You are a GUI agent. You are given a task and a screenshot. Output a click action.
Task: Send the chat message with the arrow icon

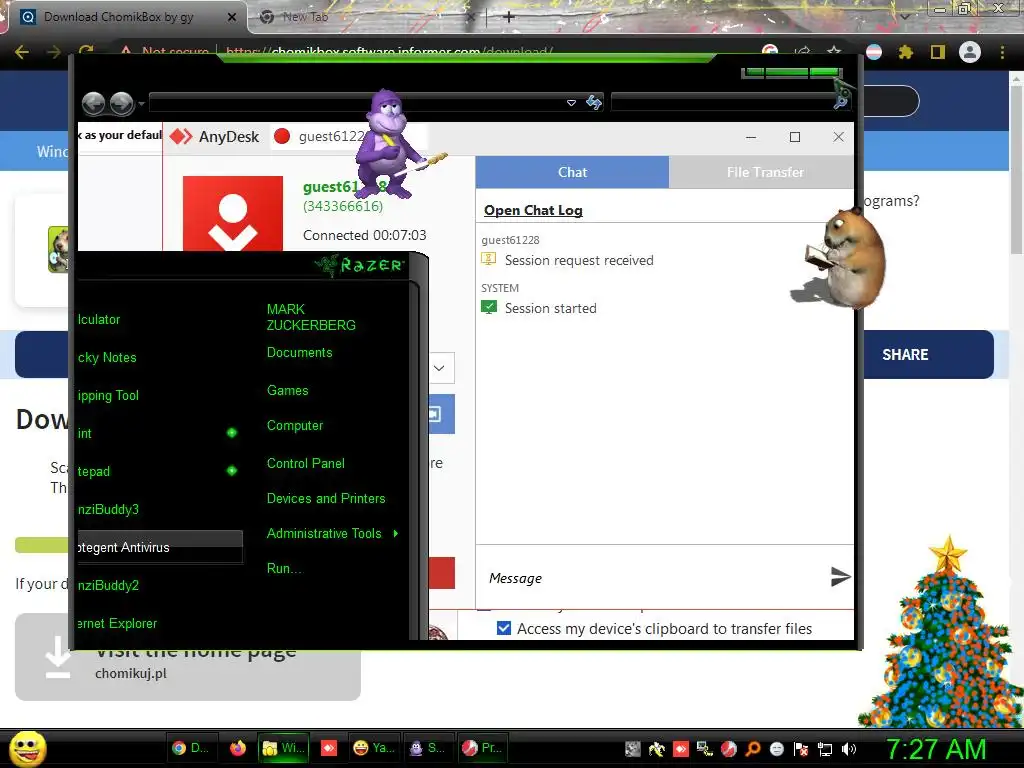[x=840, y=577]
